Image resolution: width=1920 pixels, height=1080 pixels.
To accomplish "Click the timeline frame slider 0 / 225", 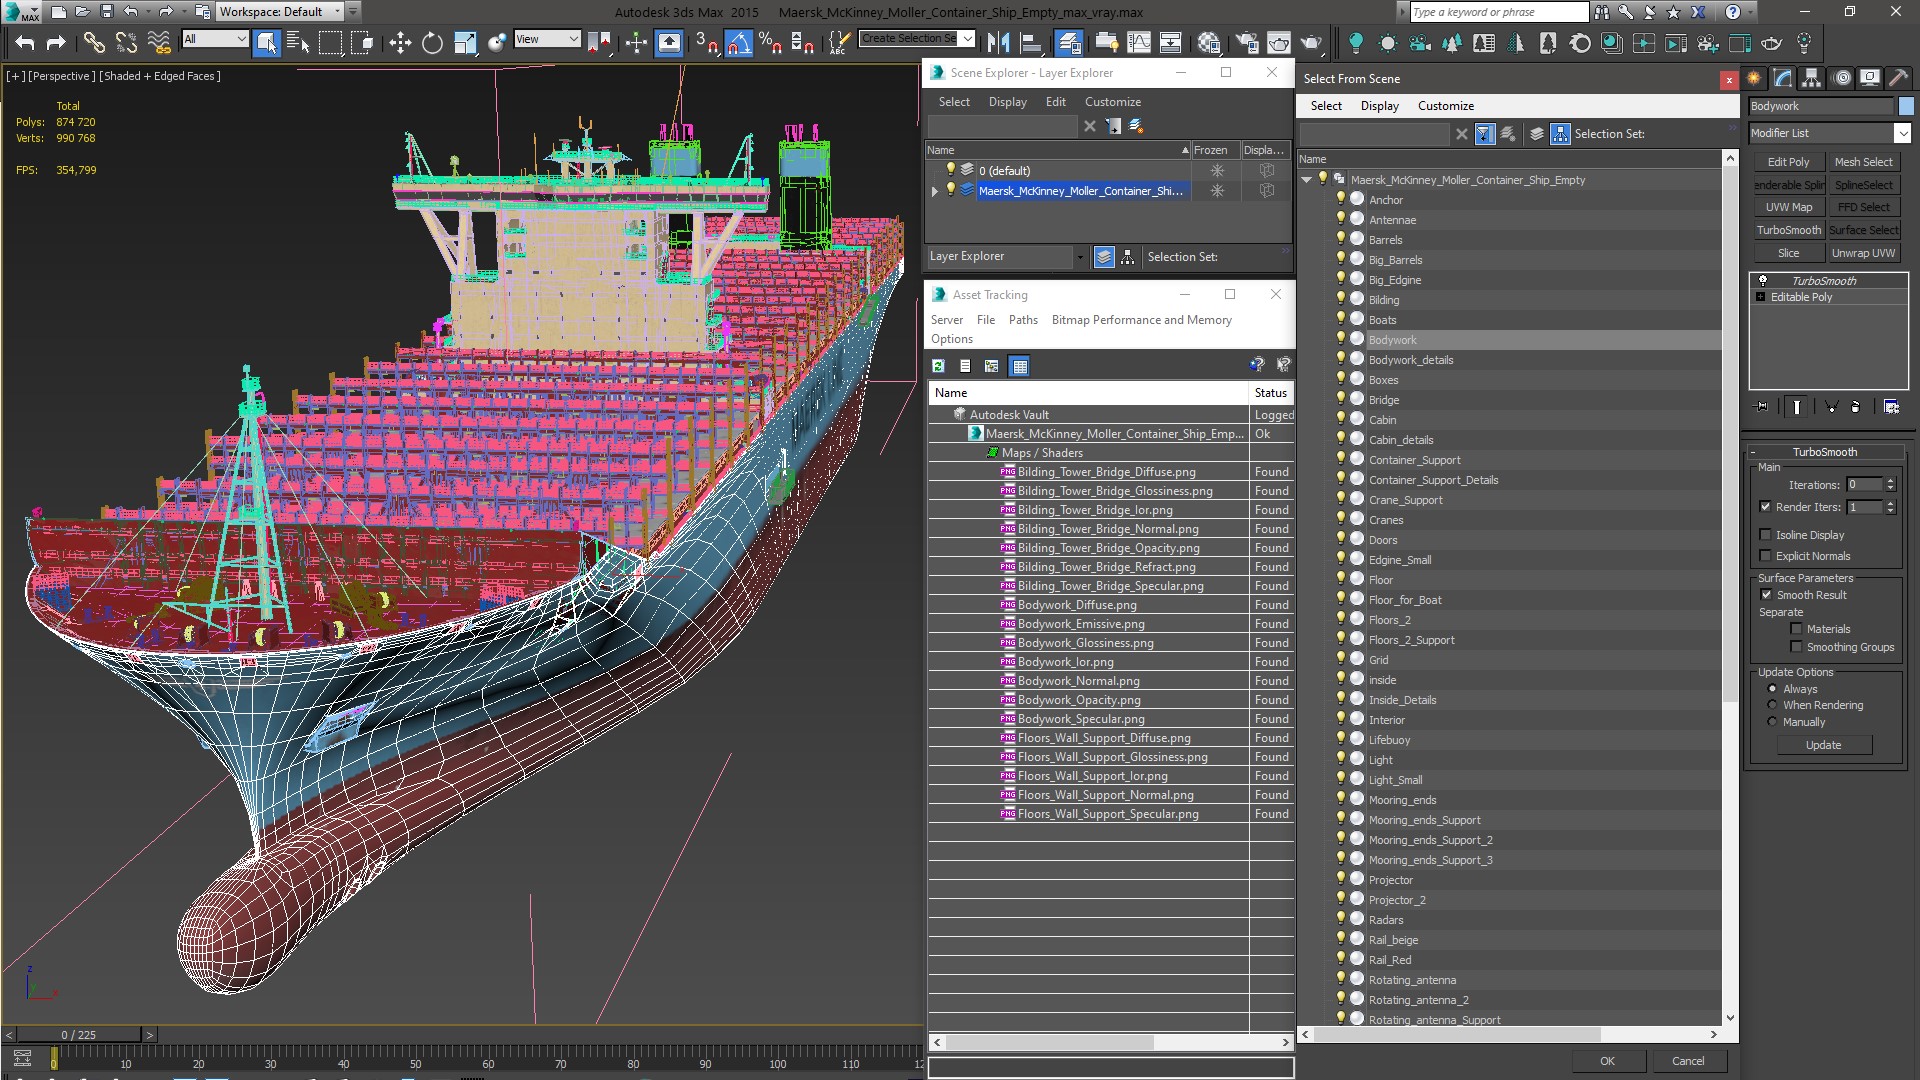I will (x=79, y=1035).
